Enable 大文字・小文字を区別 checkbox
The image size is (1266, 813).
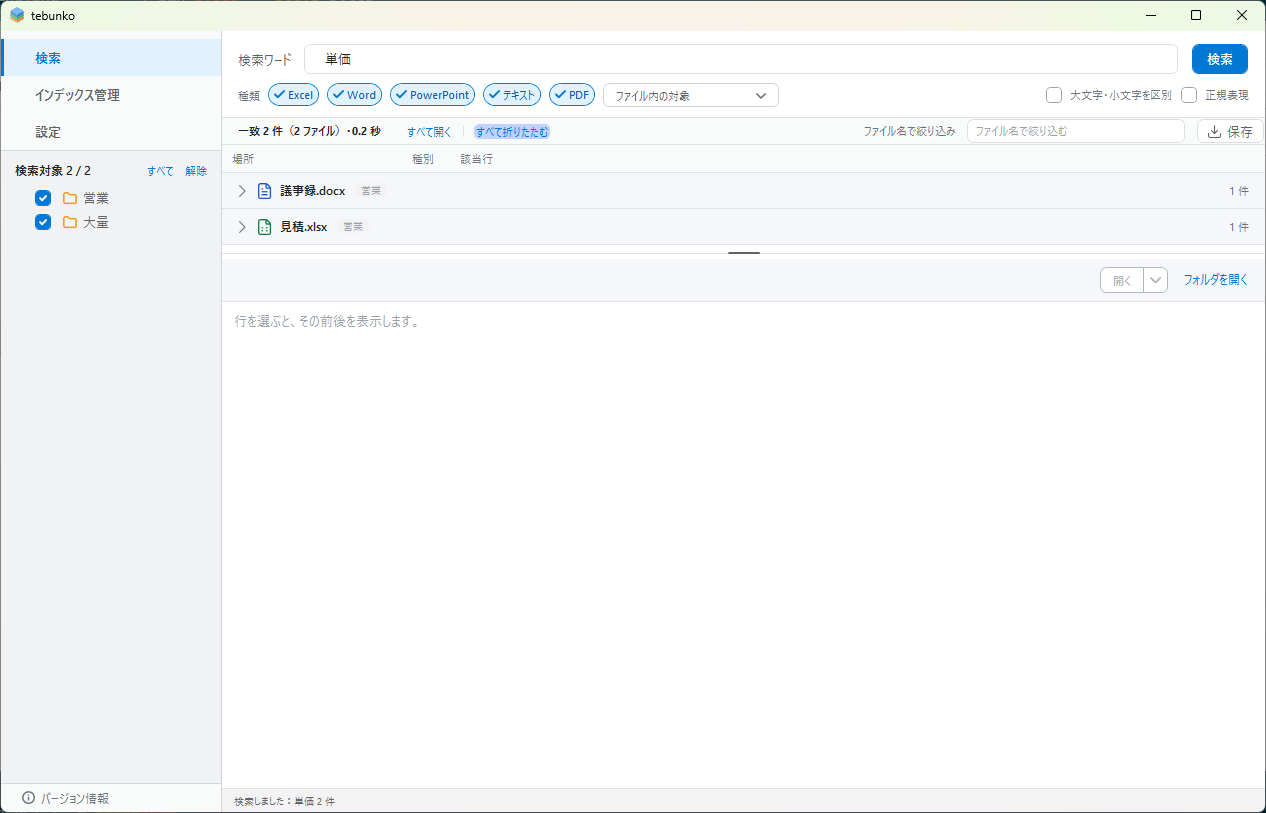1054,95
